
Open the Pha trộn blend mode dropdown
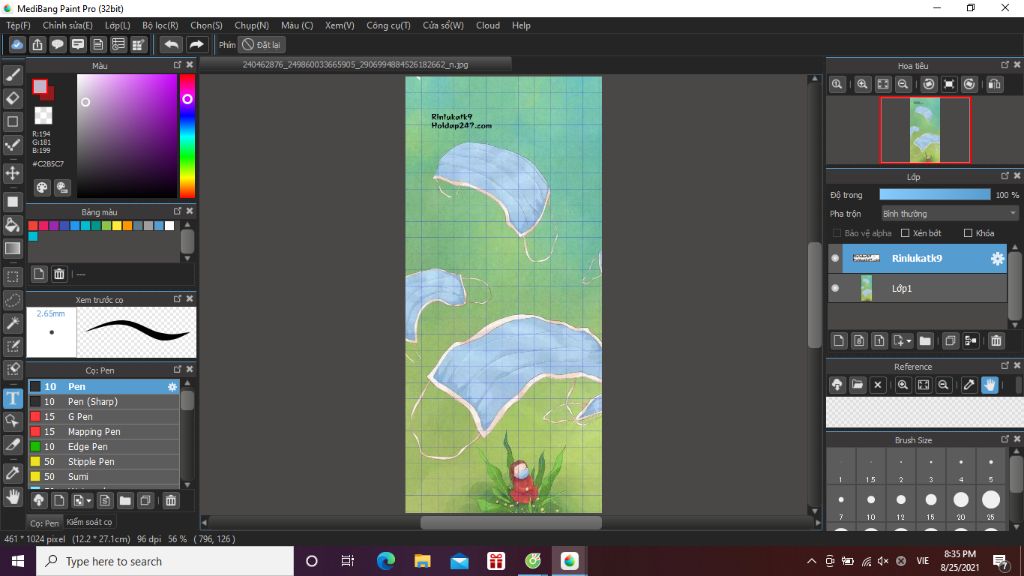pos(949,214)
